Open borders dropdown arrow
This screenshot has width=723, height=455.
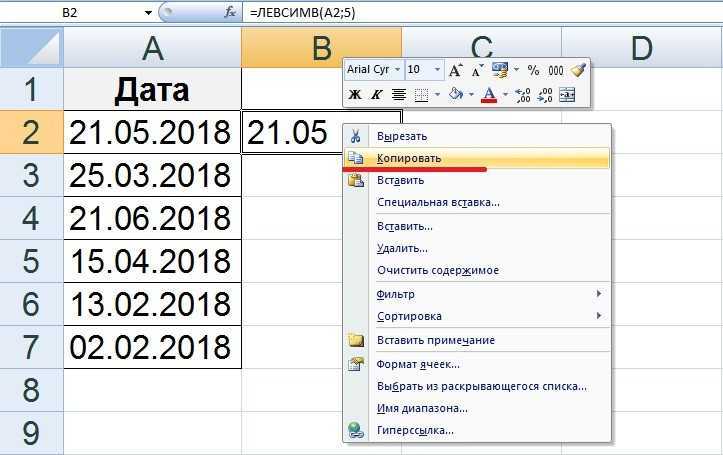tap(437, 95)
